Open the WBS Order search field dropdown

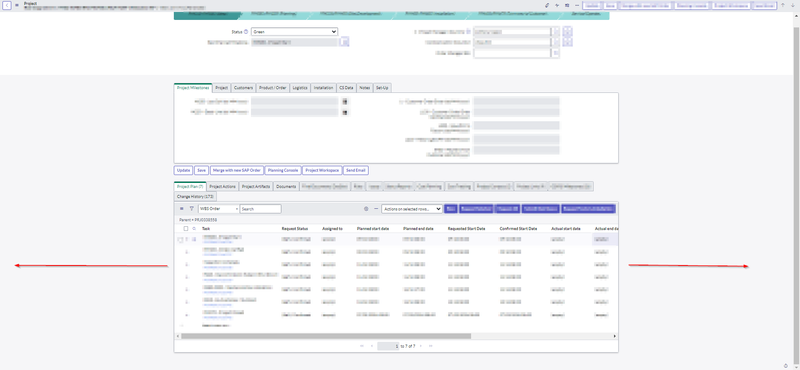(x=218, y=209)
